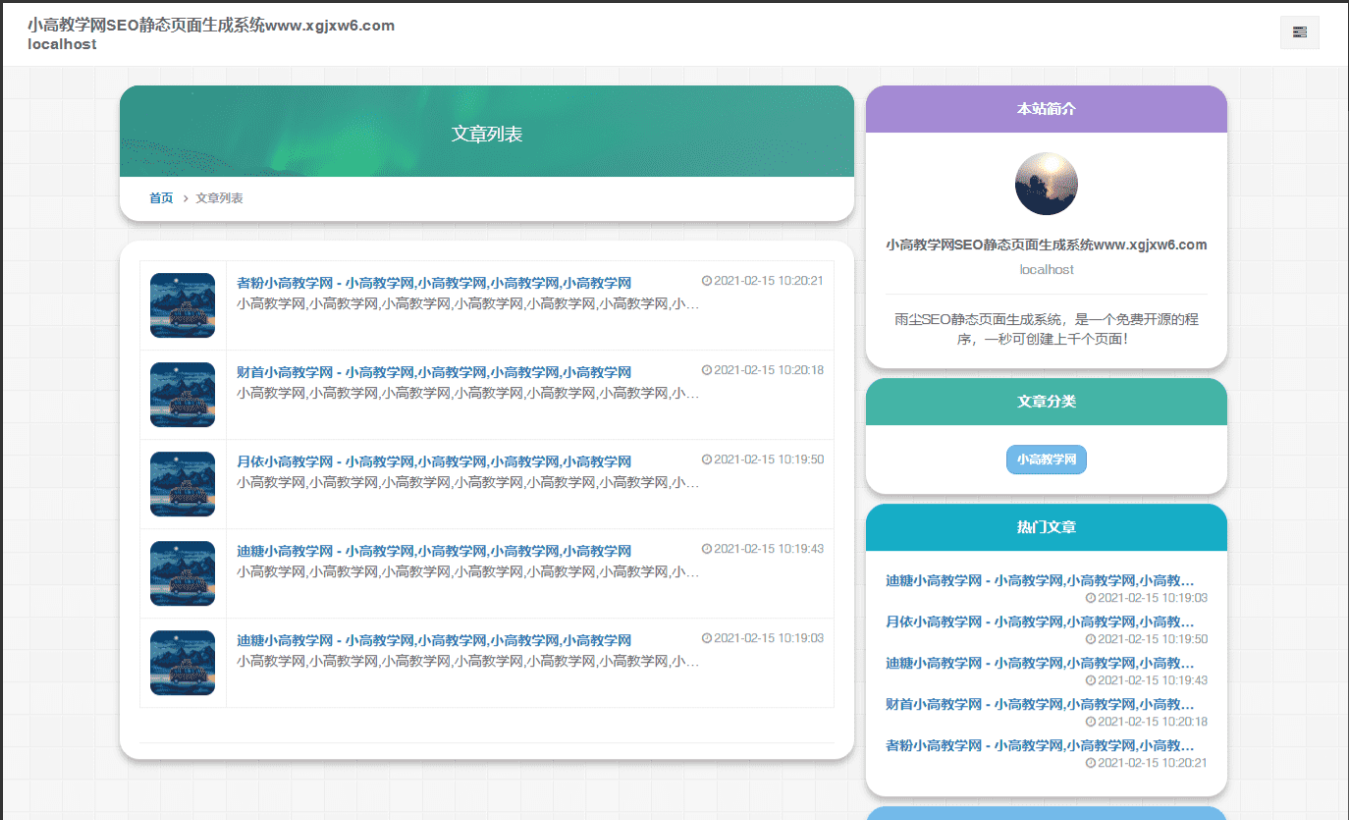Open the first 迪糖小高教学网 link in 热门文章
This screenshot has width=1349, height=820.
coord(1040,580)
